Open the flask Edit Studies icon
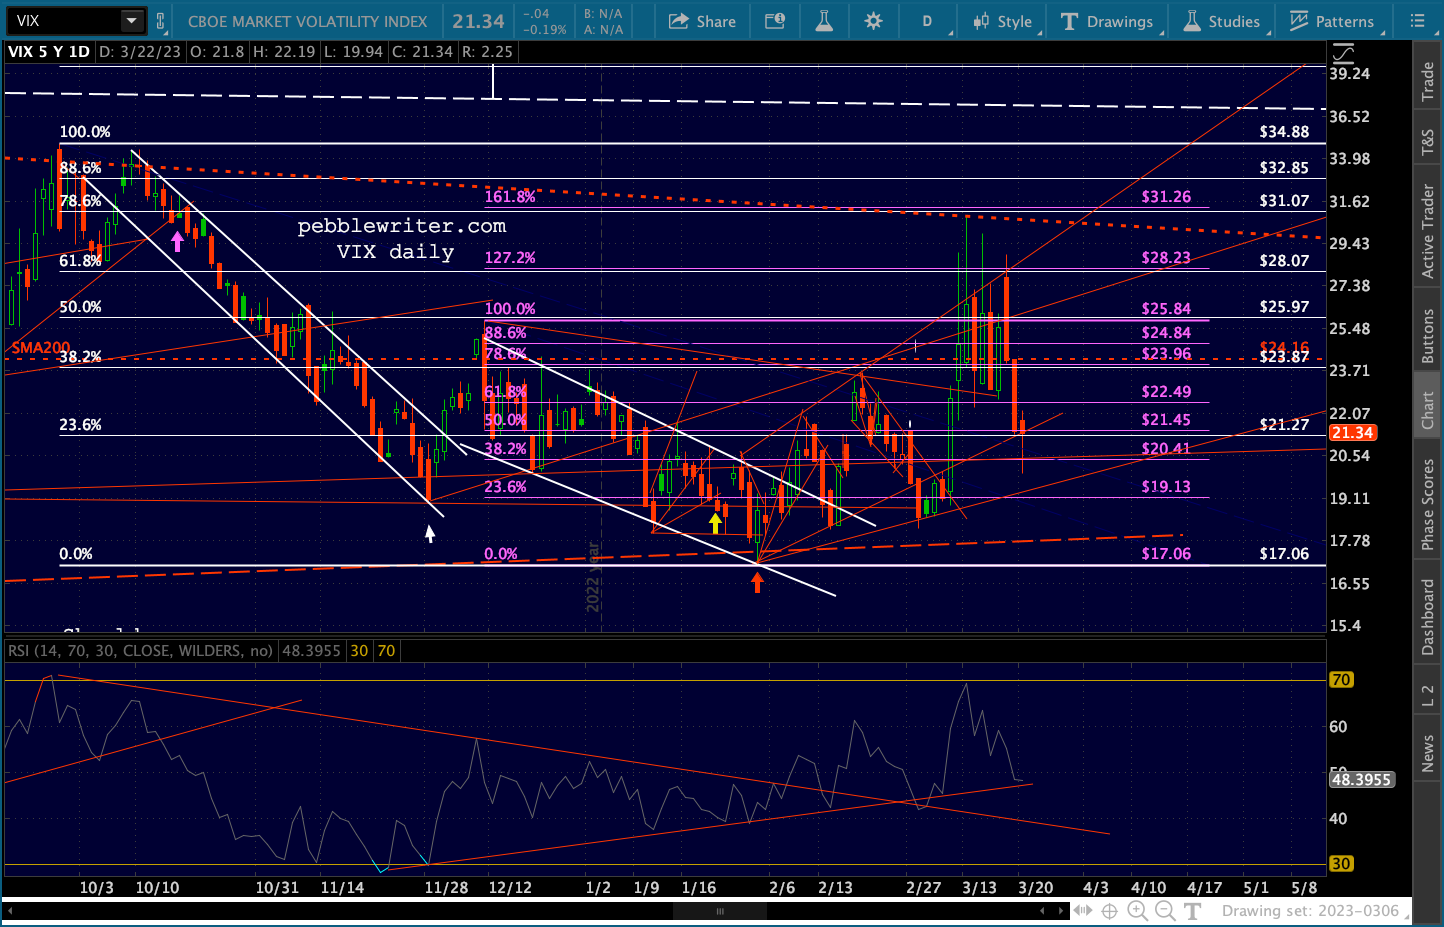Image resolution: width=1444 pixels, height=927 pixels. 824,21
